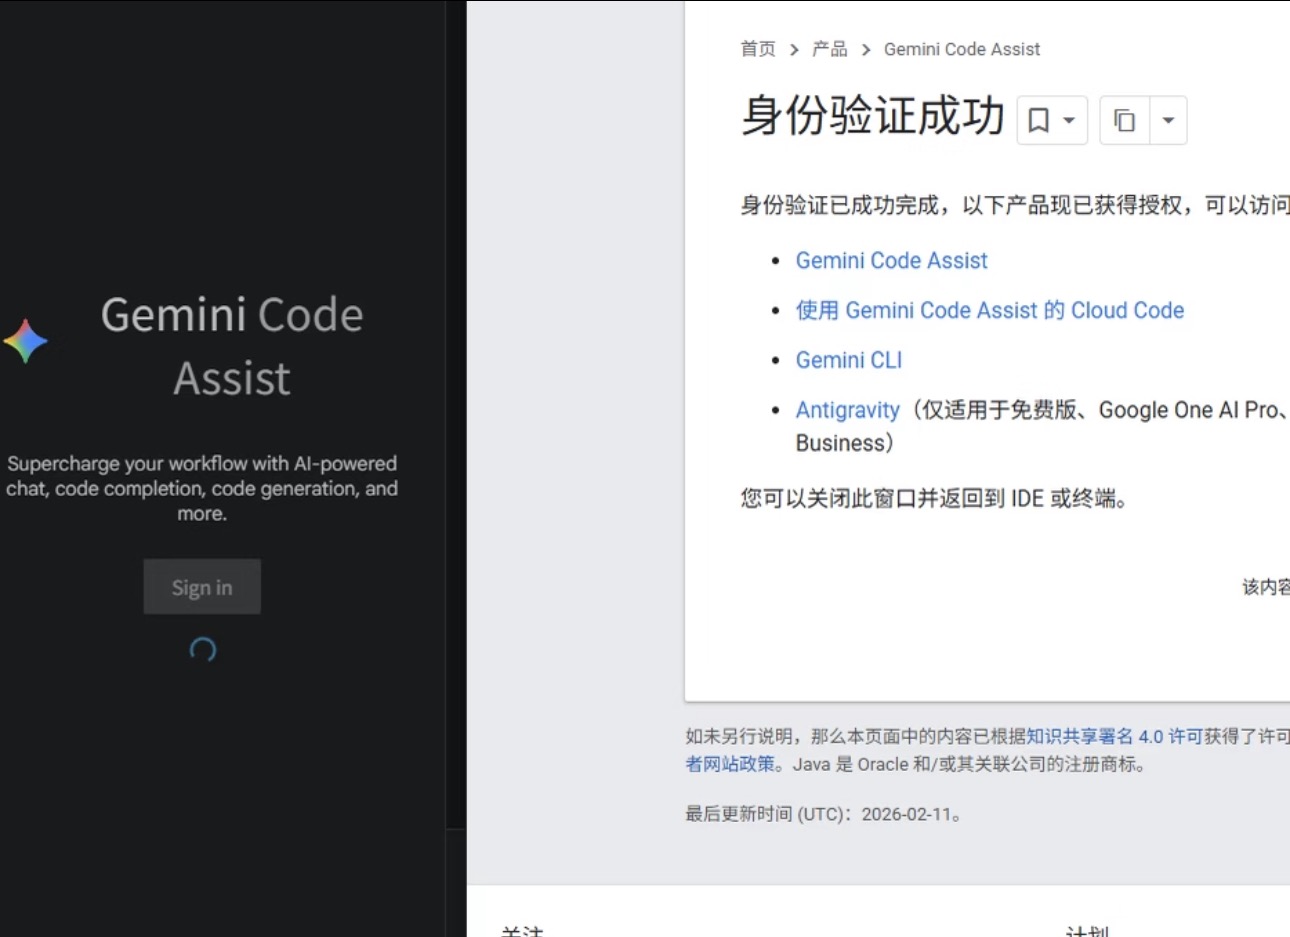Open the Gemini Code Assist list link
1290x937 pixels.
pyautogui.click(x=891, y=261)
